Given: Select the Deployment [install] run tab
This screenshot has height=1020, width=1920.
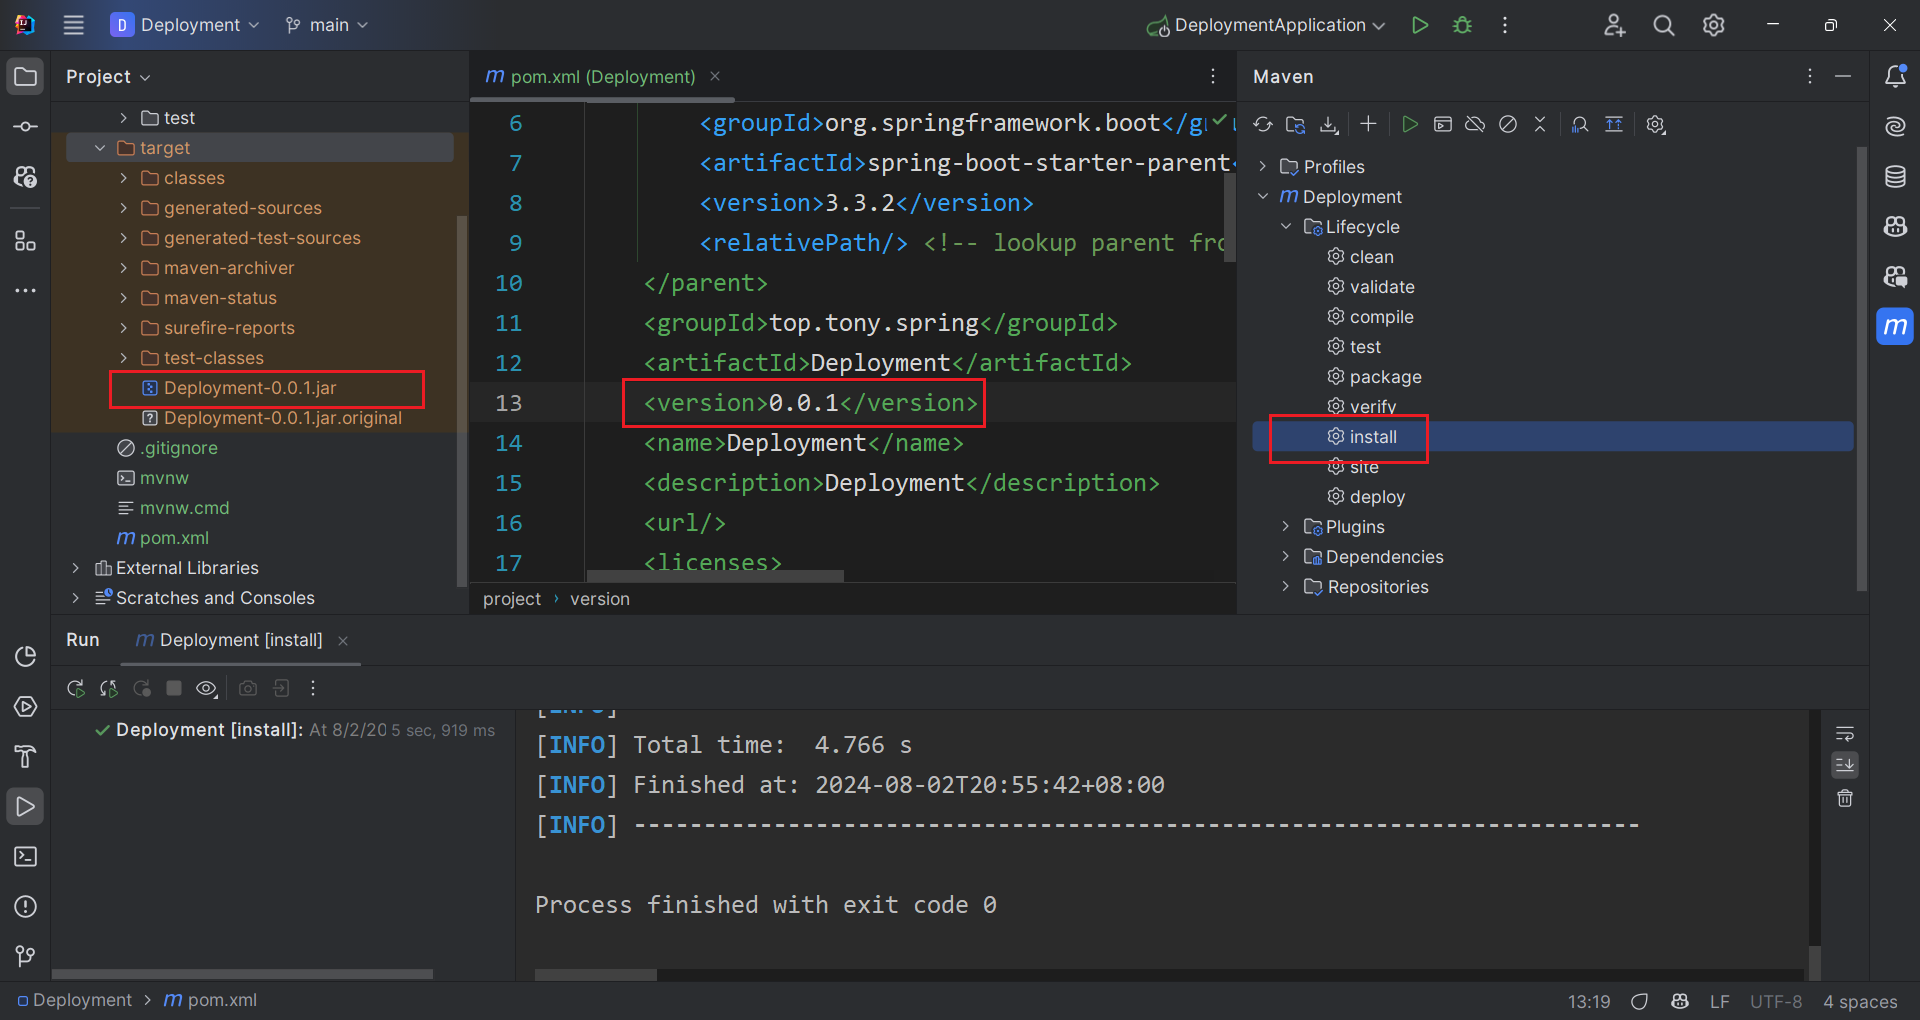Looking at the screenshot, I should (x=240, y=640).
